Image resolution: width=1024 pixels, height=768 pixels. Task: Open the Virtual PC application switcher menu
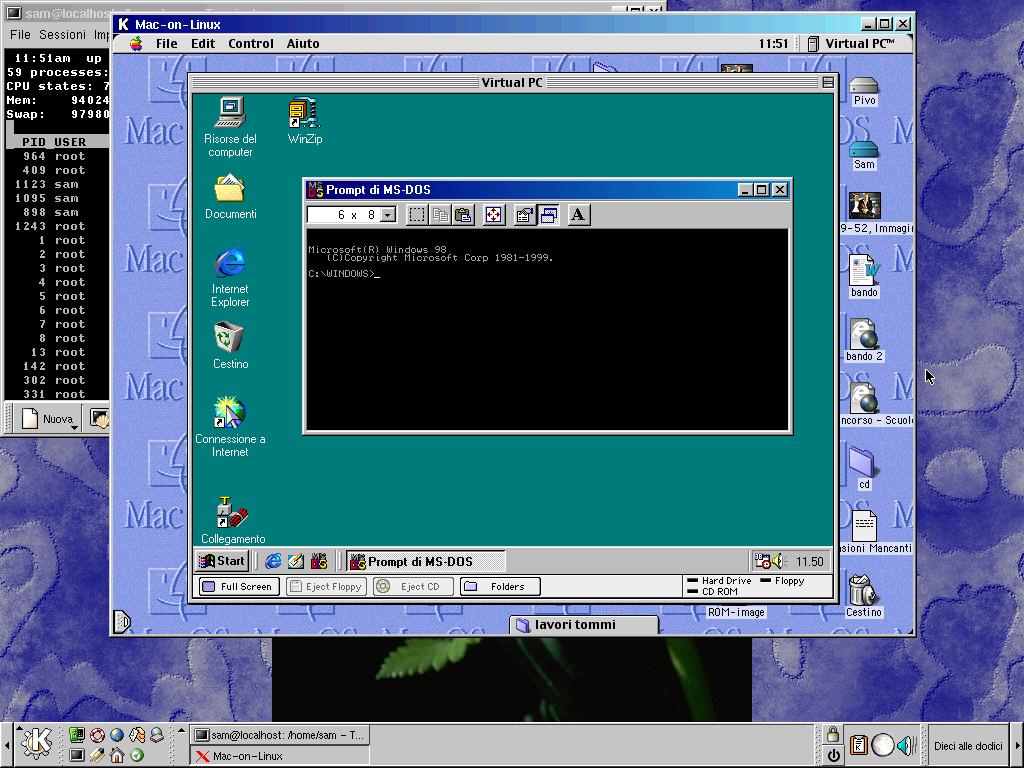(x=852, y=44)
